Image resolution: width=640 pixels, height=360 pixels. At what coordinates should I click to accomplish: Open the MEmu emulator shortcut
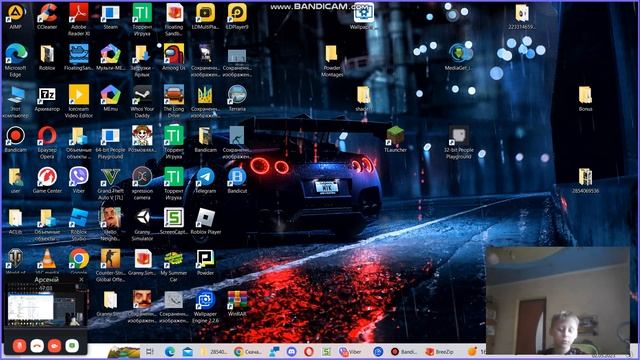[x=110, y=95]
